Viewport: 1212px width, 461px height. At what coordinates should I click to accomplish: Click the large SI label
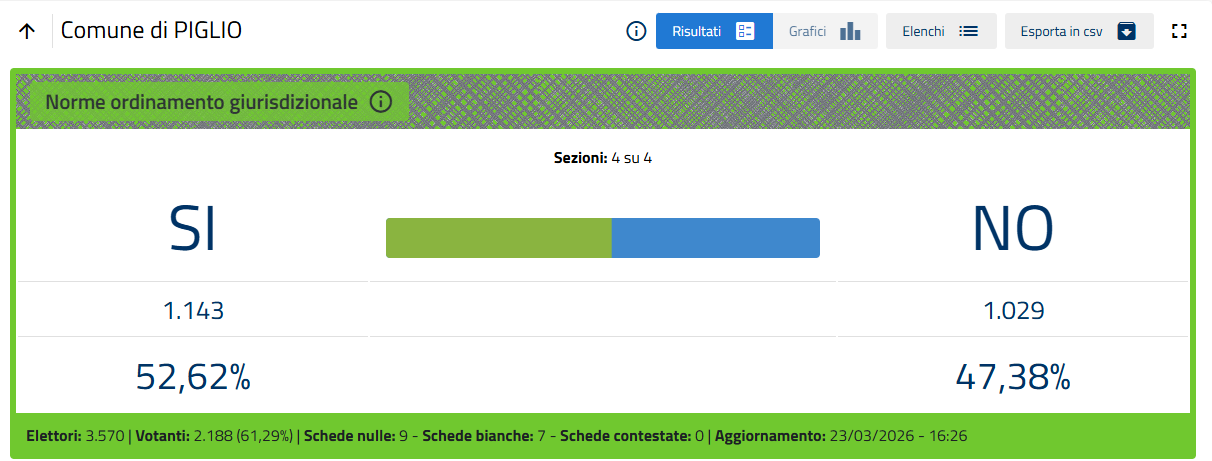coord(193,230)
